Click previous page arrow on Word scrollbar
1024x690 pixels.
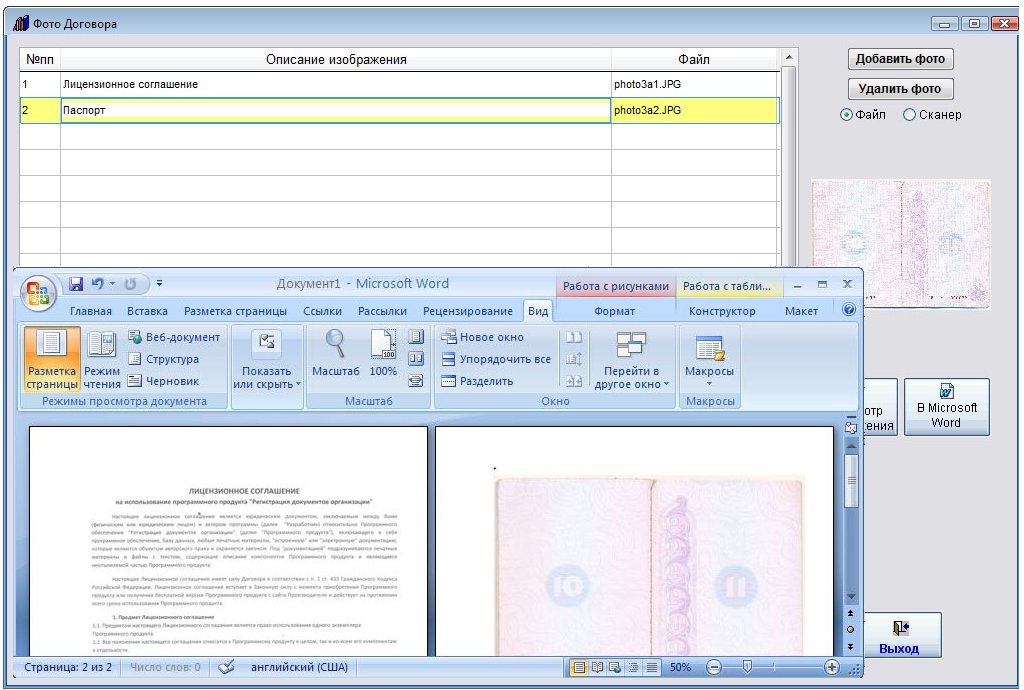point(850,614)
